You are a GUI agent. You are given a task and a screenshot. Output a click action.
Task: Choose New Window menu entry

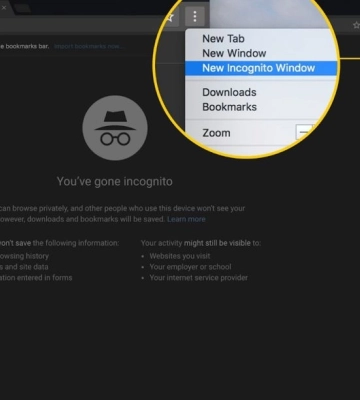[234, 53]
